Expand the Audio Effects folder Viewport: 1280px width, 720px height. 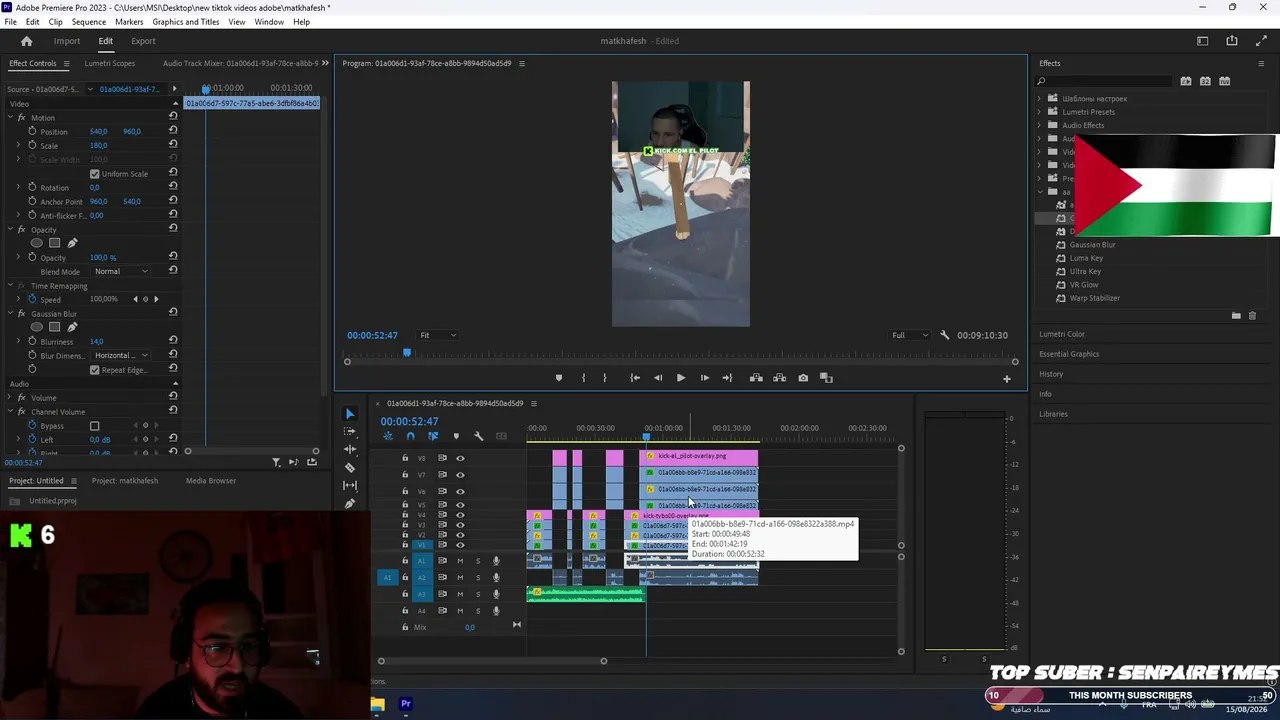click(x=1039, y=125)
